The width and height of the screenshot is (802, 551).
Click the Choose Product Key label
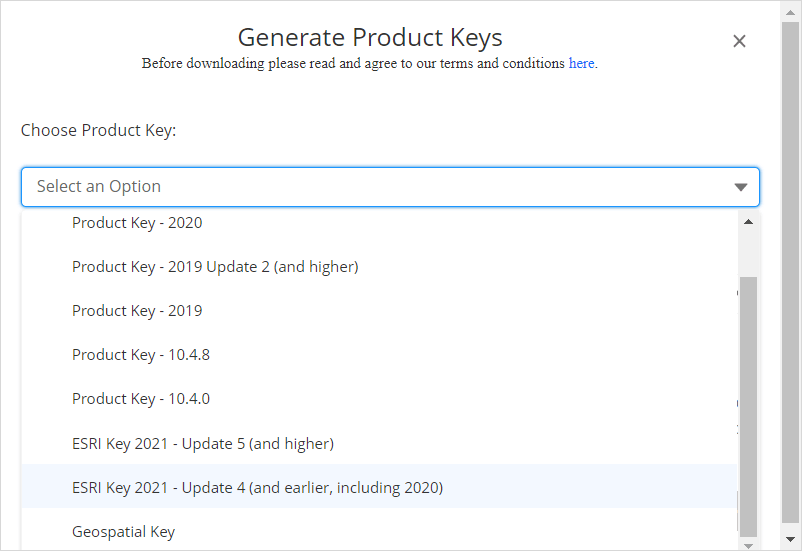(x=98, y=131)
